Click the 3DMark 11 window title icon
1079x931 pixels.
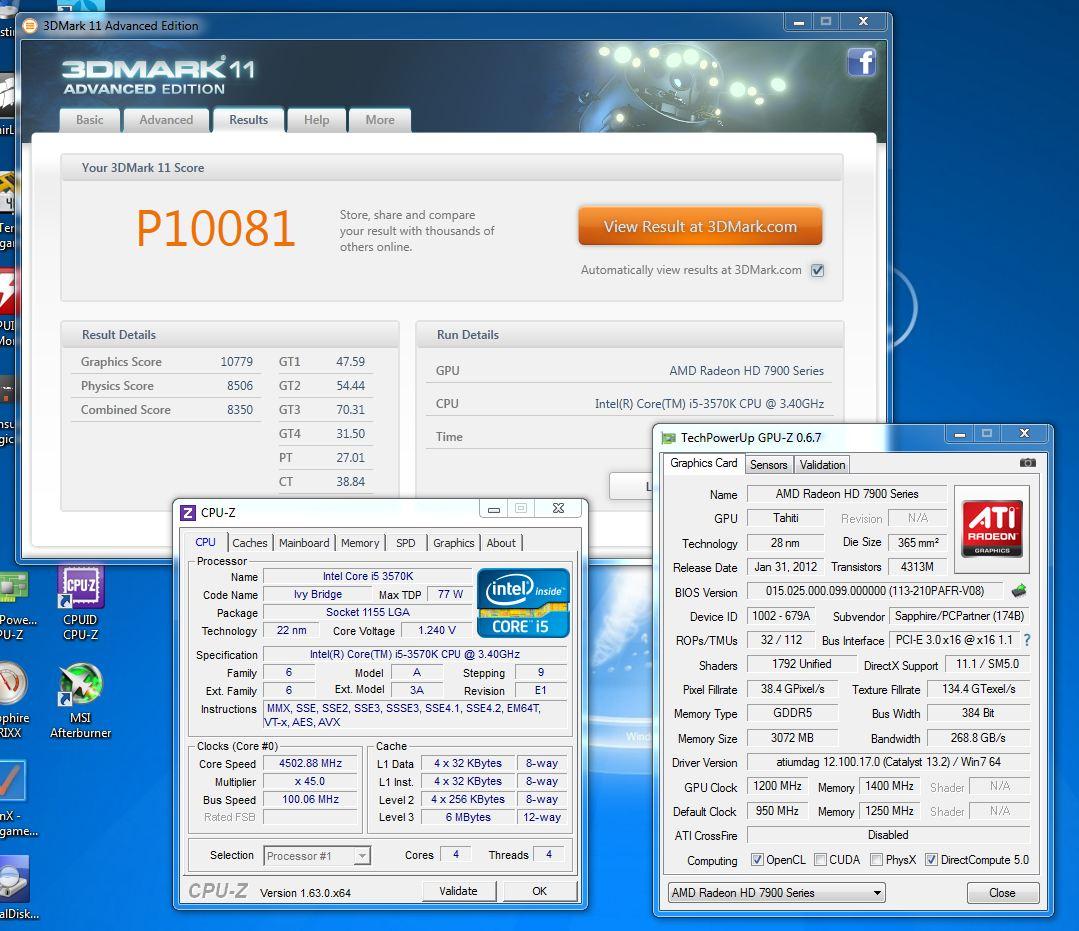30,26
